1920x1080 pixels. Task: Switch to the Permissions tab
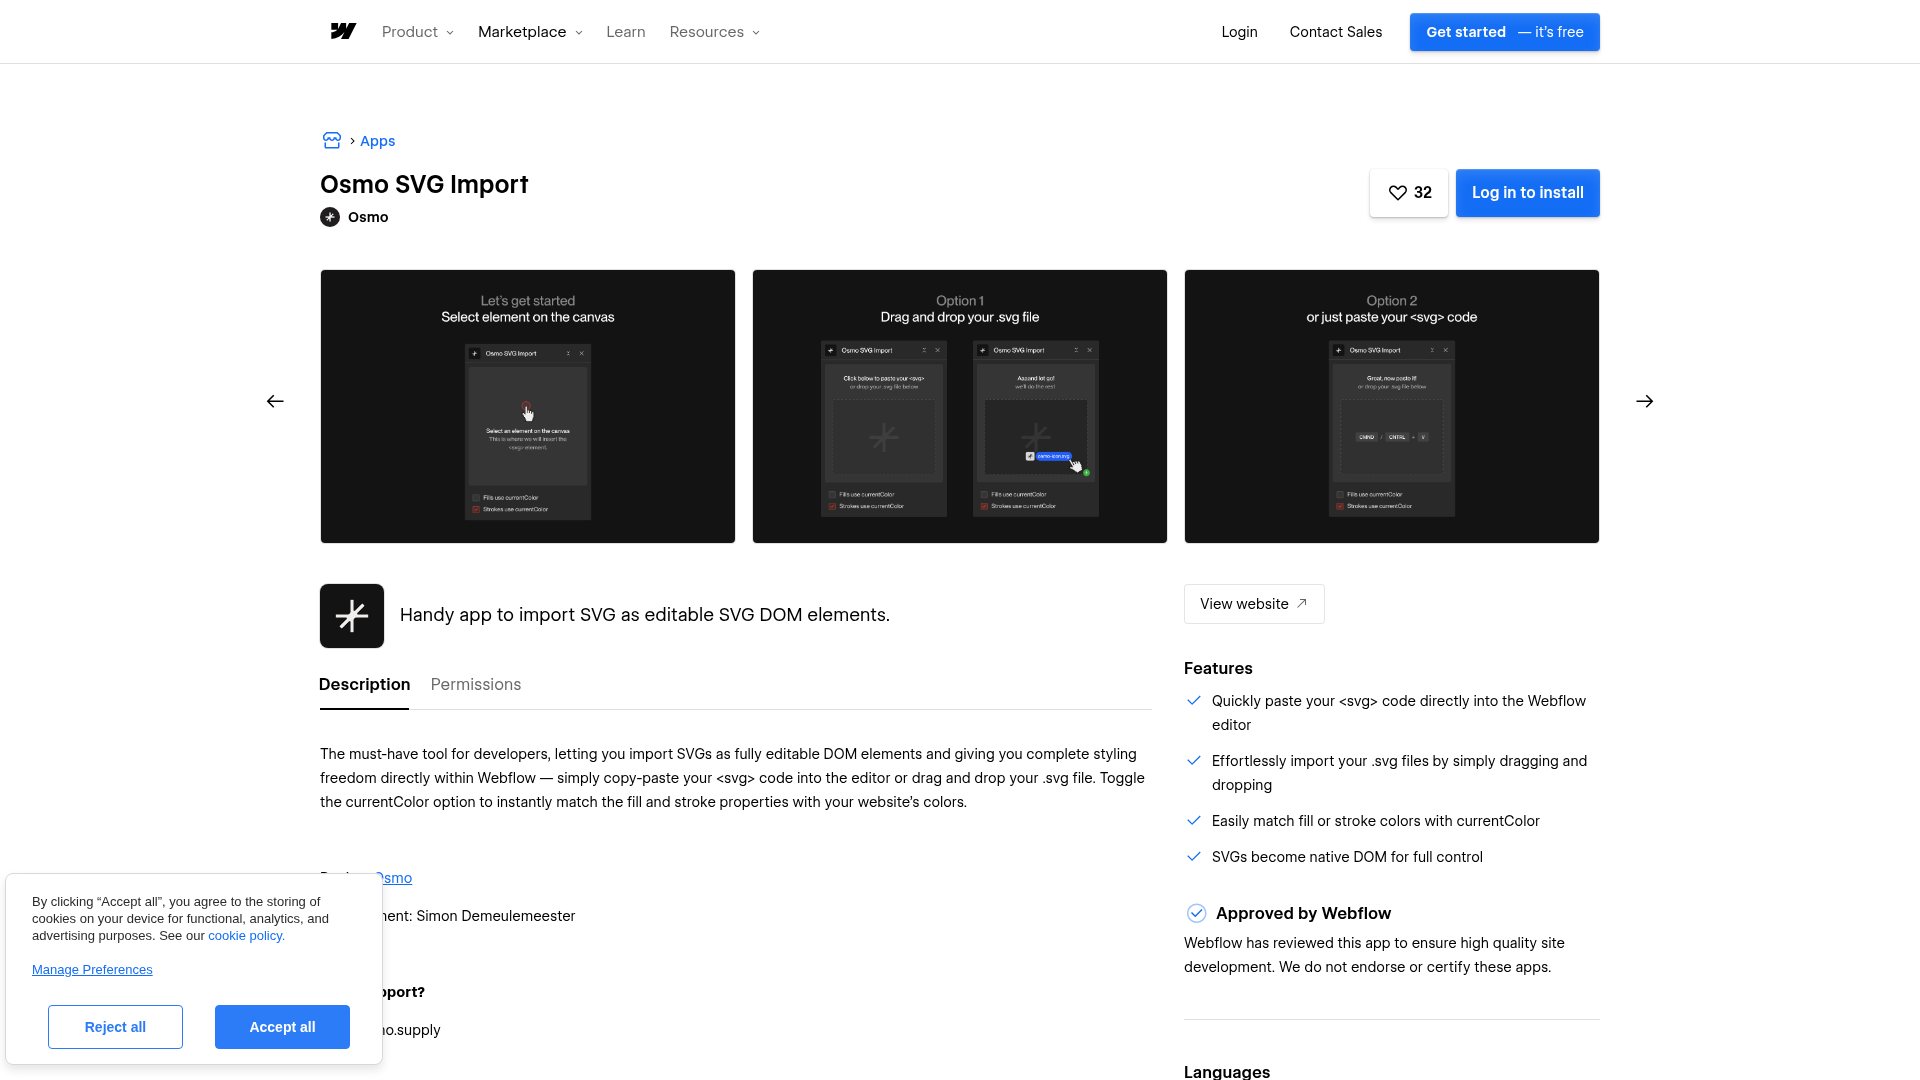tap(475, 685)
